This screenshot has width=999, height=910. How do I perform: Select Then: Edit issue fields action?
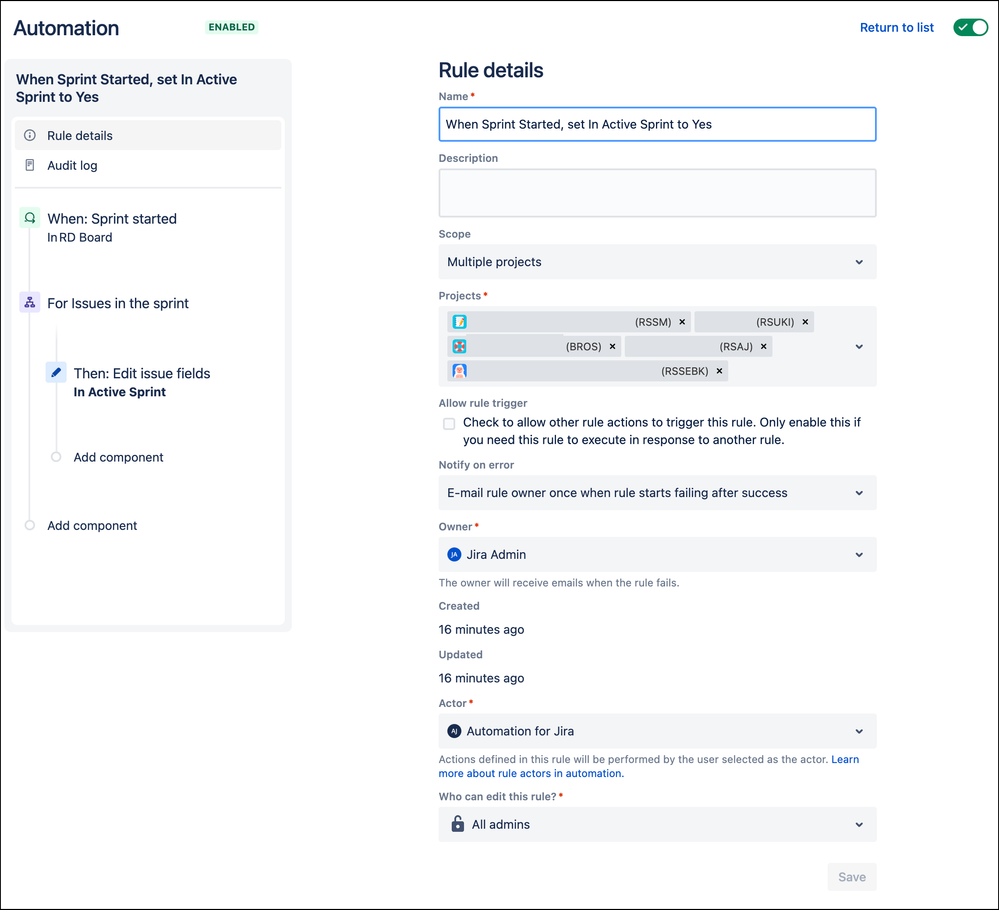pyautogui.click(x=141, y=373)
